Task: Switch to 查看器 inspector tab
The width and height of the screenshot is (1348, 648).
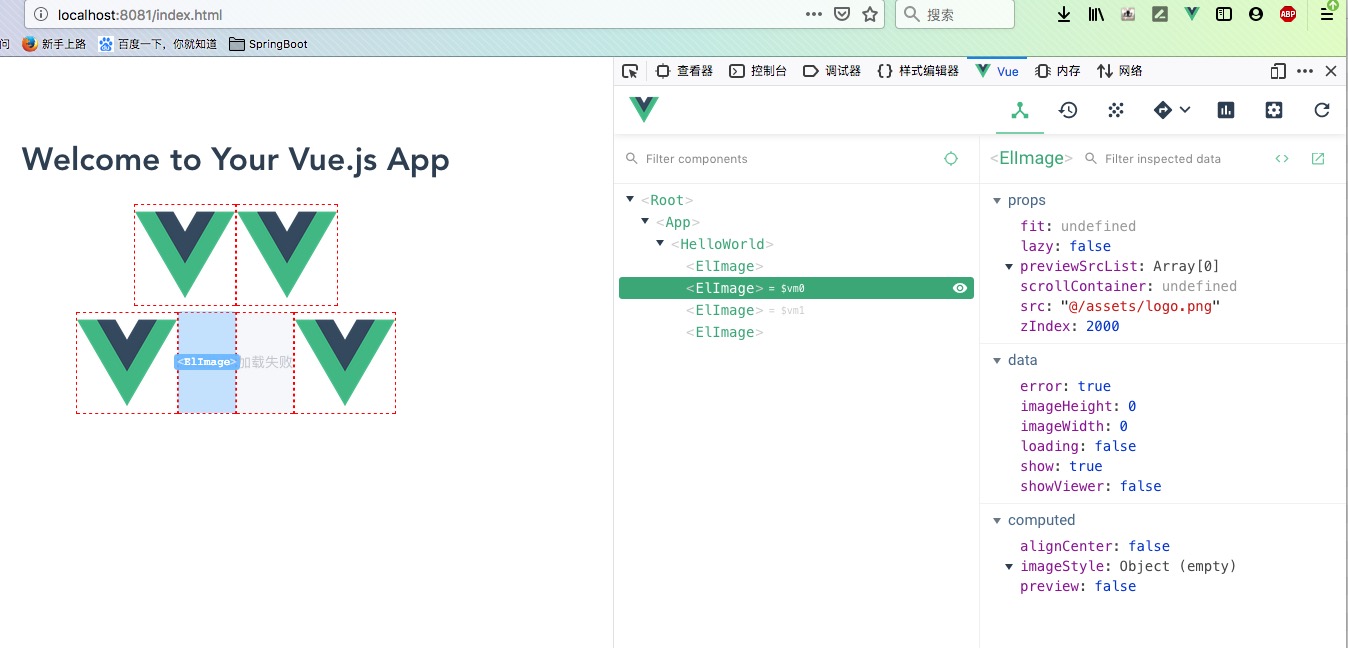Action: coord(684,71)
